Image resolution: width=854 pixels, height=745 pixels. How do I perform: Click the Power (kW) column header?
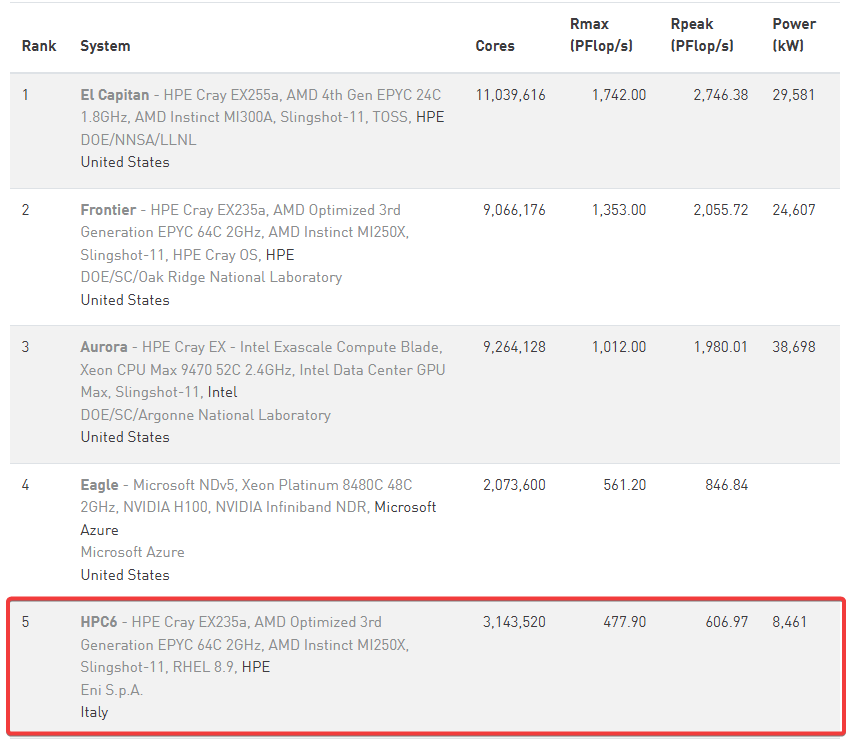(x=794, y=35)
